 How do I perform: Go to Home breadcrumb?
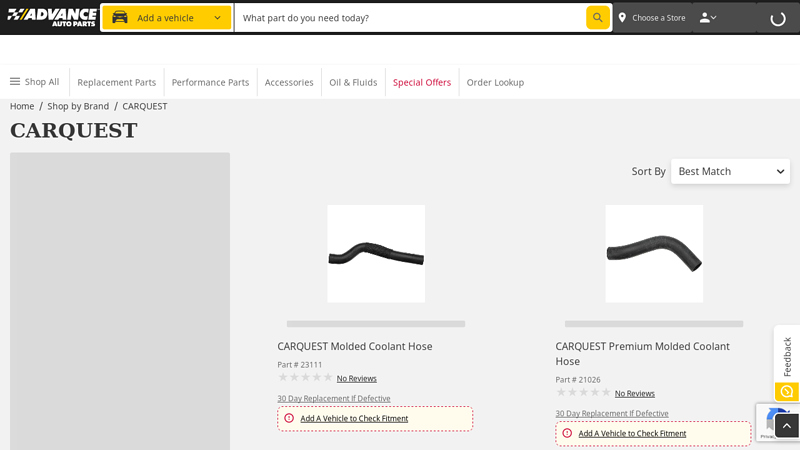click(22, 106)
